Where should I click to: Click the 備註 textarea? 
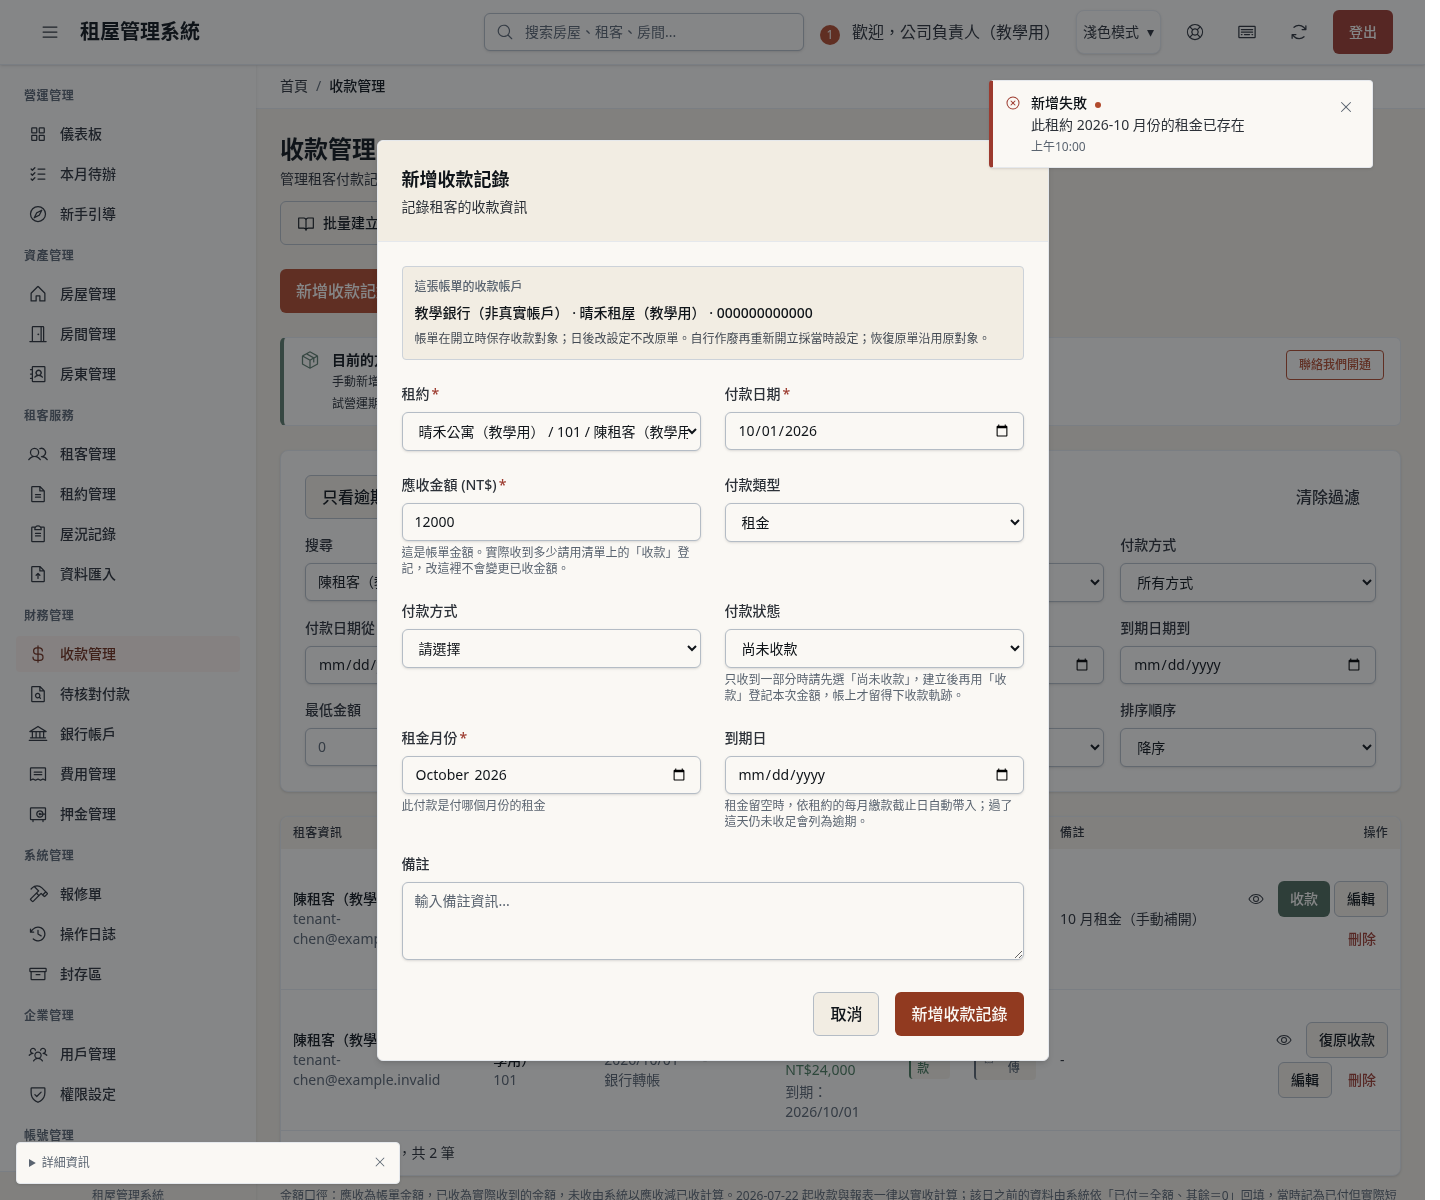click(713, 921)
